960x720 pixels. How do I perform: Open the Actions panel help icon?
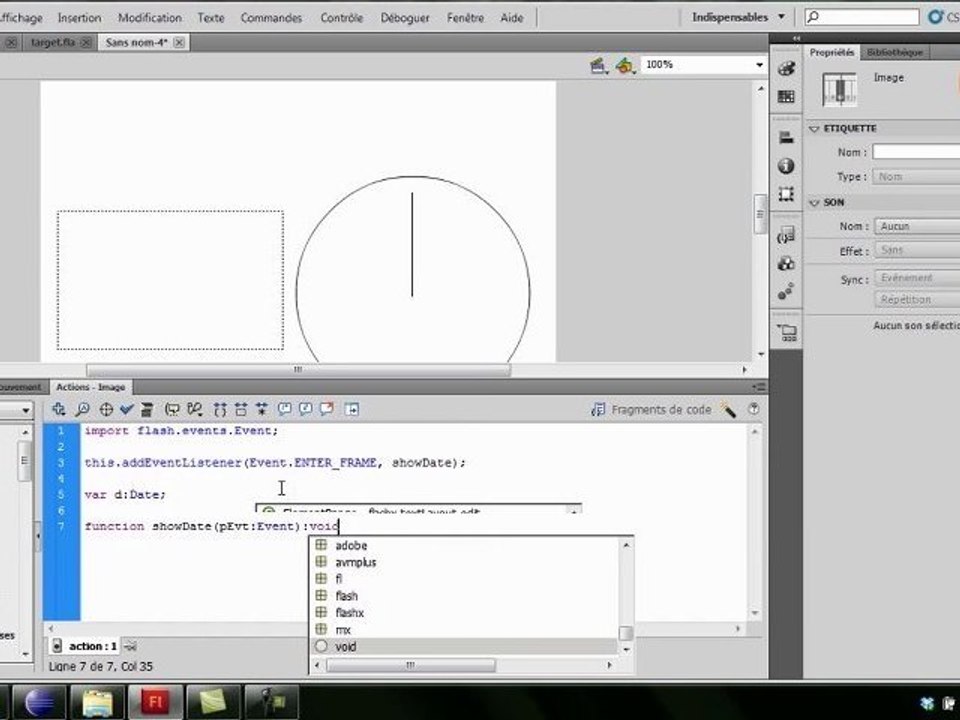point(754,408)
